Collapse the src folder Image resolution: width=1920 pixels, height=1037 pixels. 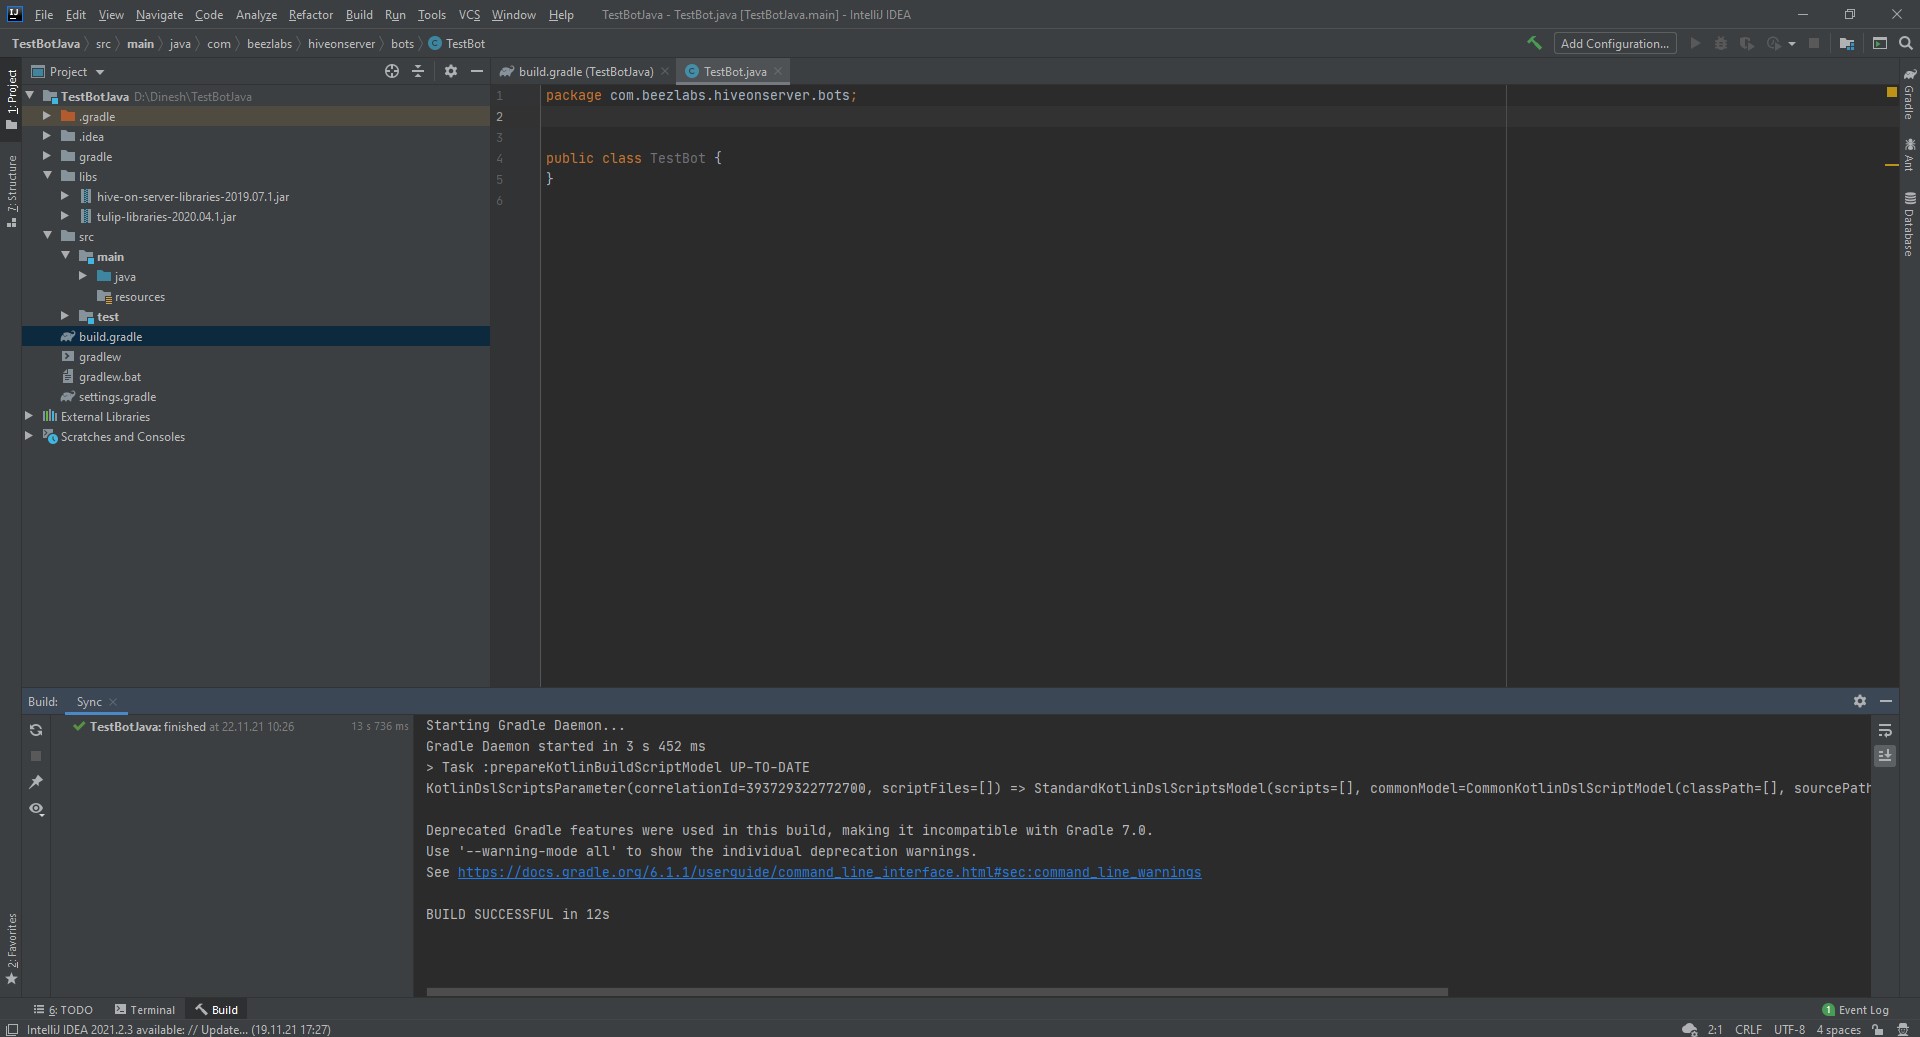(47, 236)
